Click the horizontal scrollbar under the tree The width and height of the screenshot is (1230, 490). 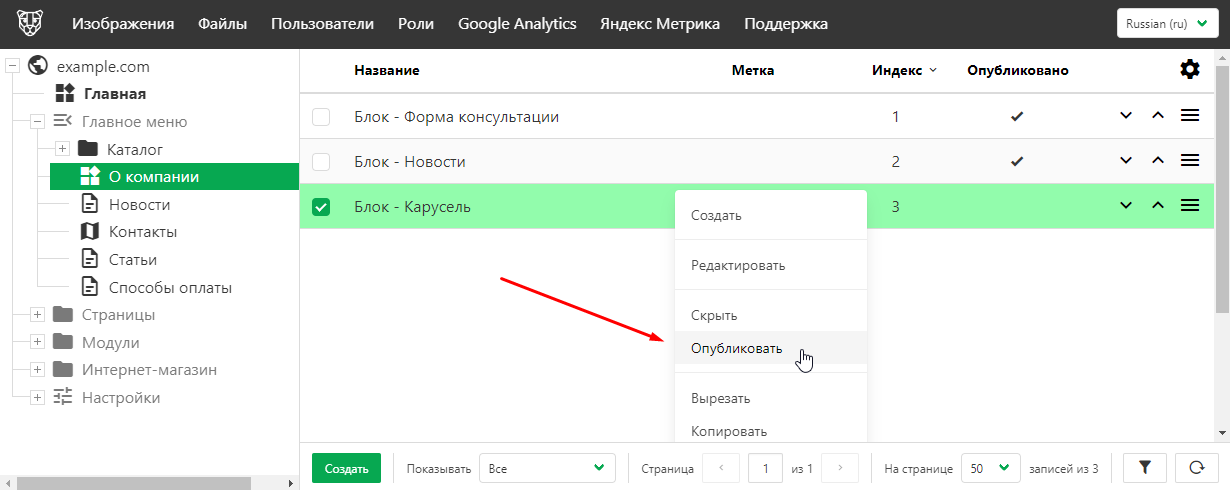(130, 483)
